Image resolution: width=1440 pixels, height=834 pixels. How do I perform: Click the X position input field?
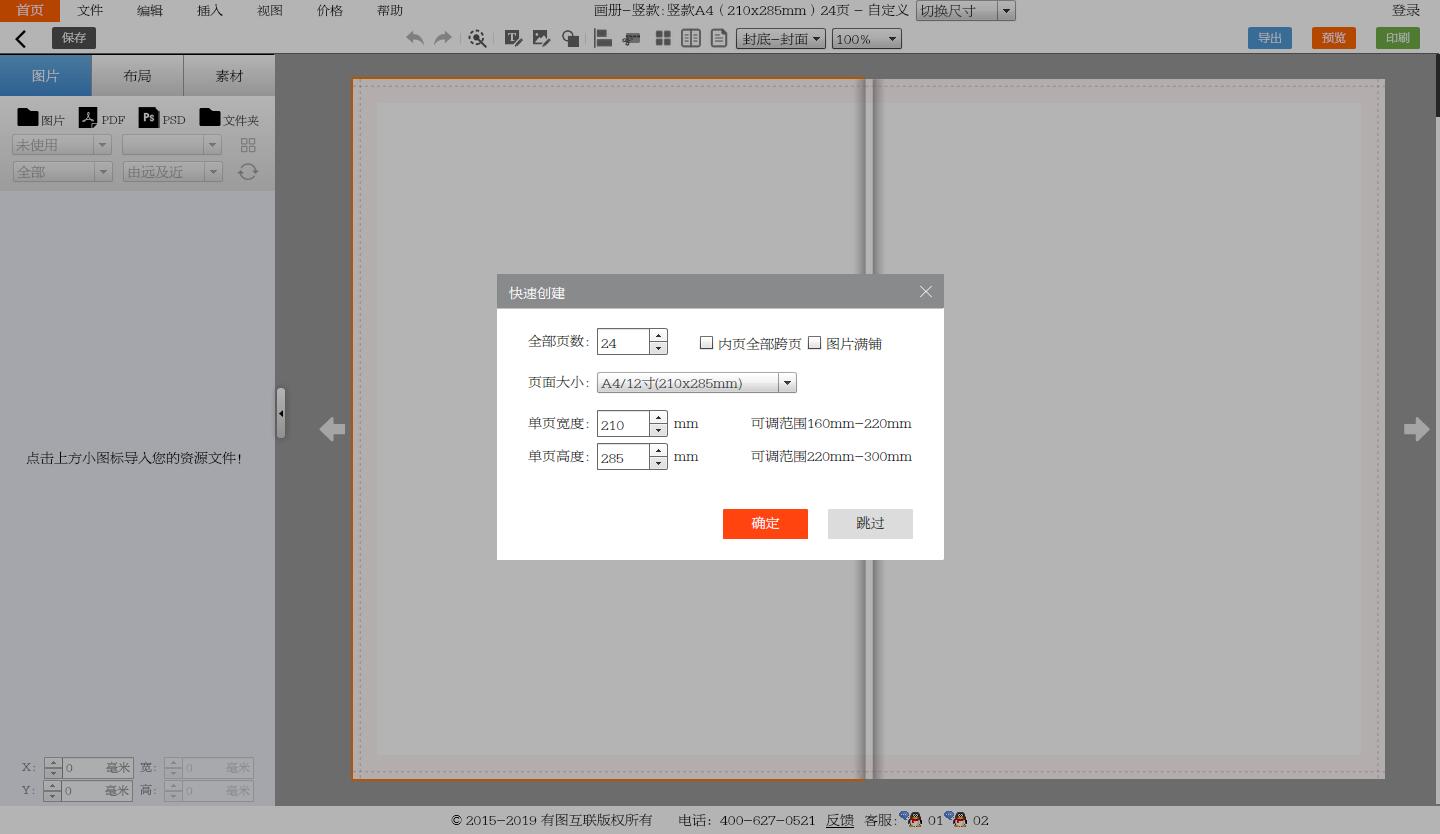click(97, 768)
